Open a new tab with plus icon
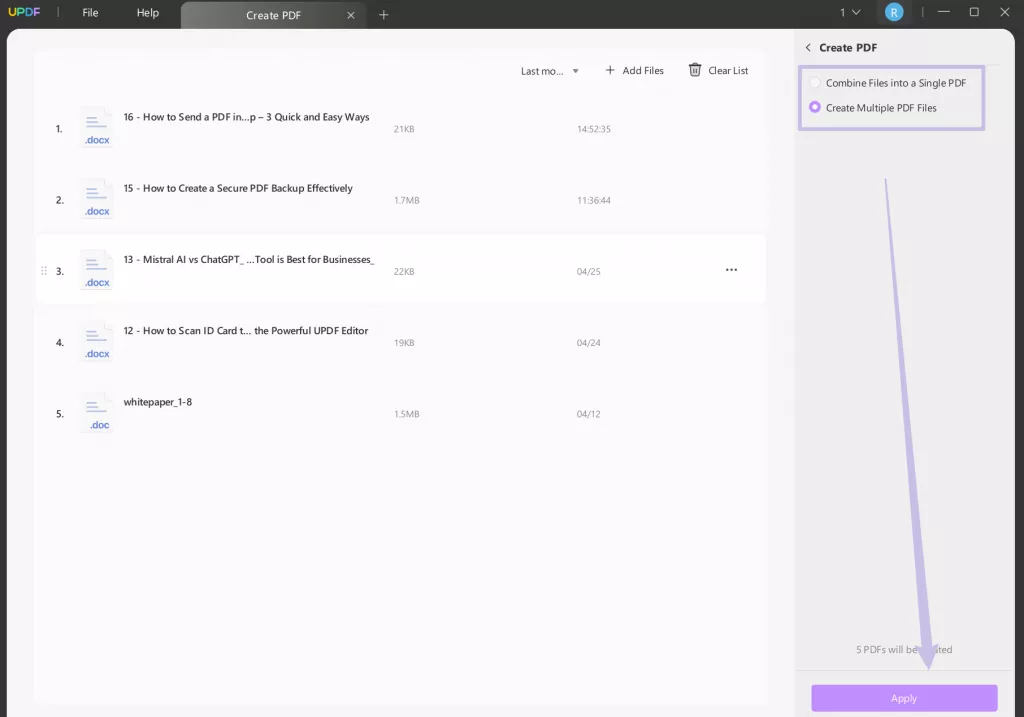The image size is (1024, 717). pyautogui.click(x=384, y=15)
